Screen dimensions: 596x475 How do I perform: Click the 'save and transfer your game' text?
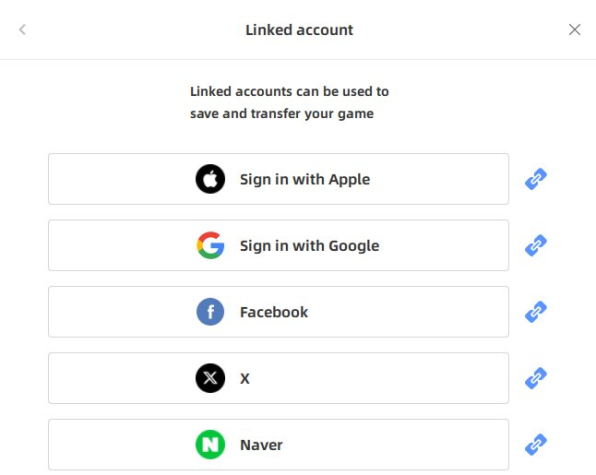tap(282, 114)
